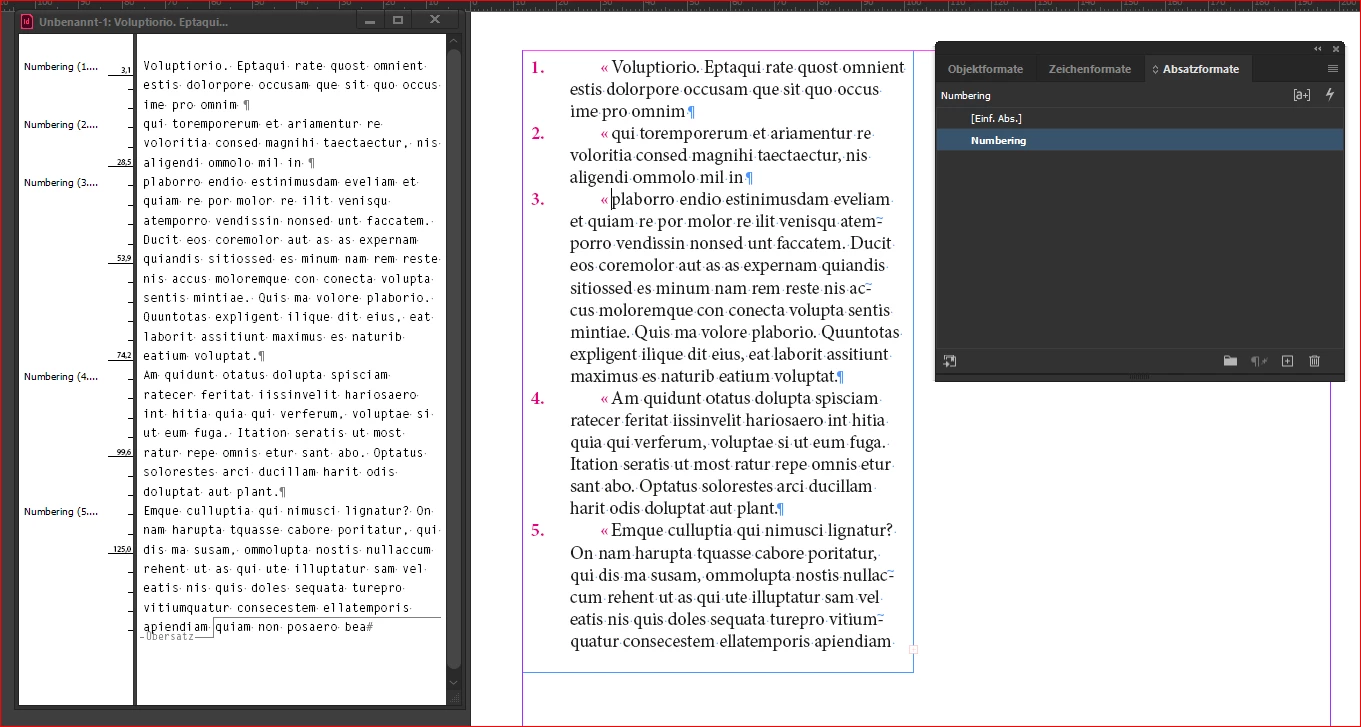
Task: Maximize the story editor window
Action: pyautogui.click(x=398, y=20)
